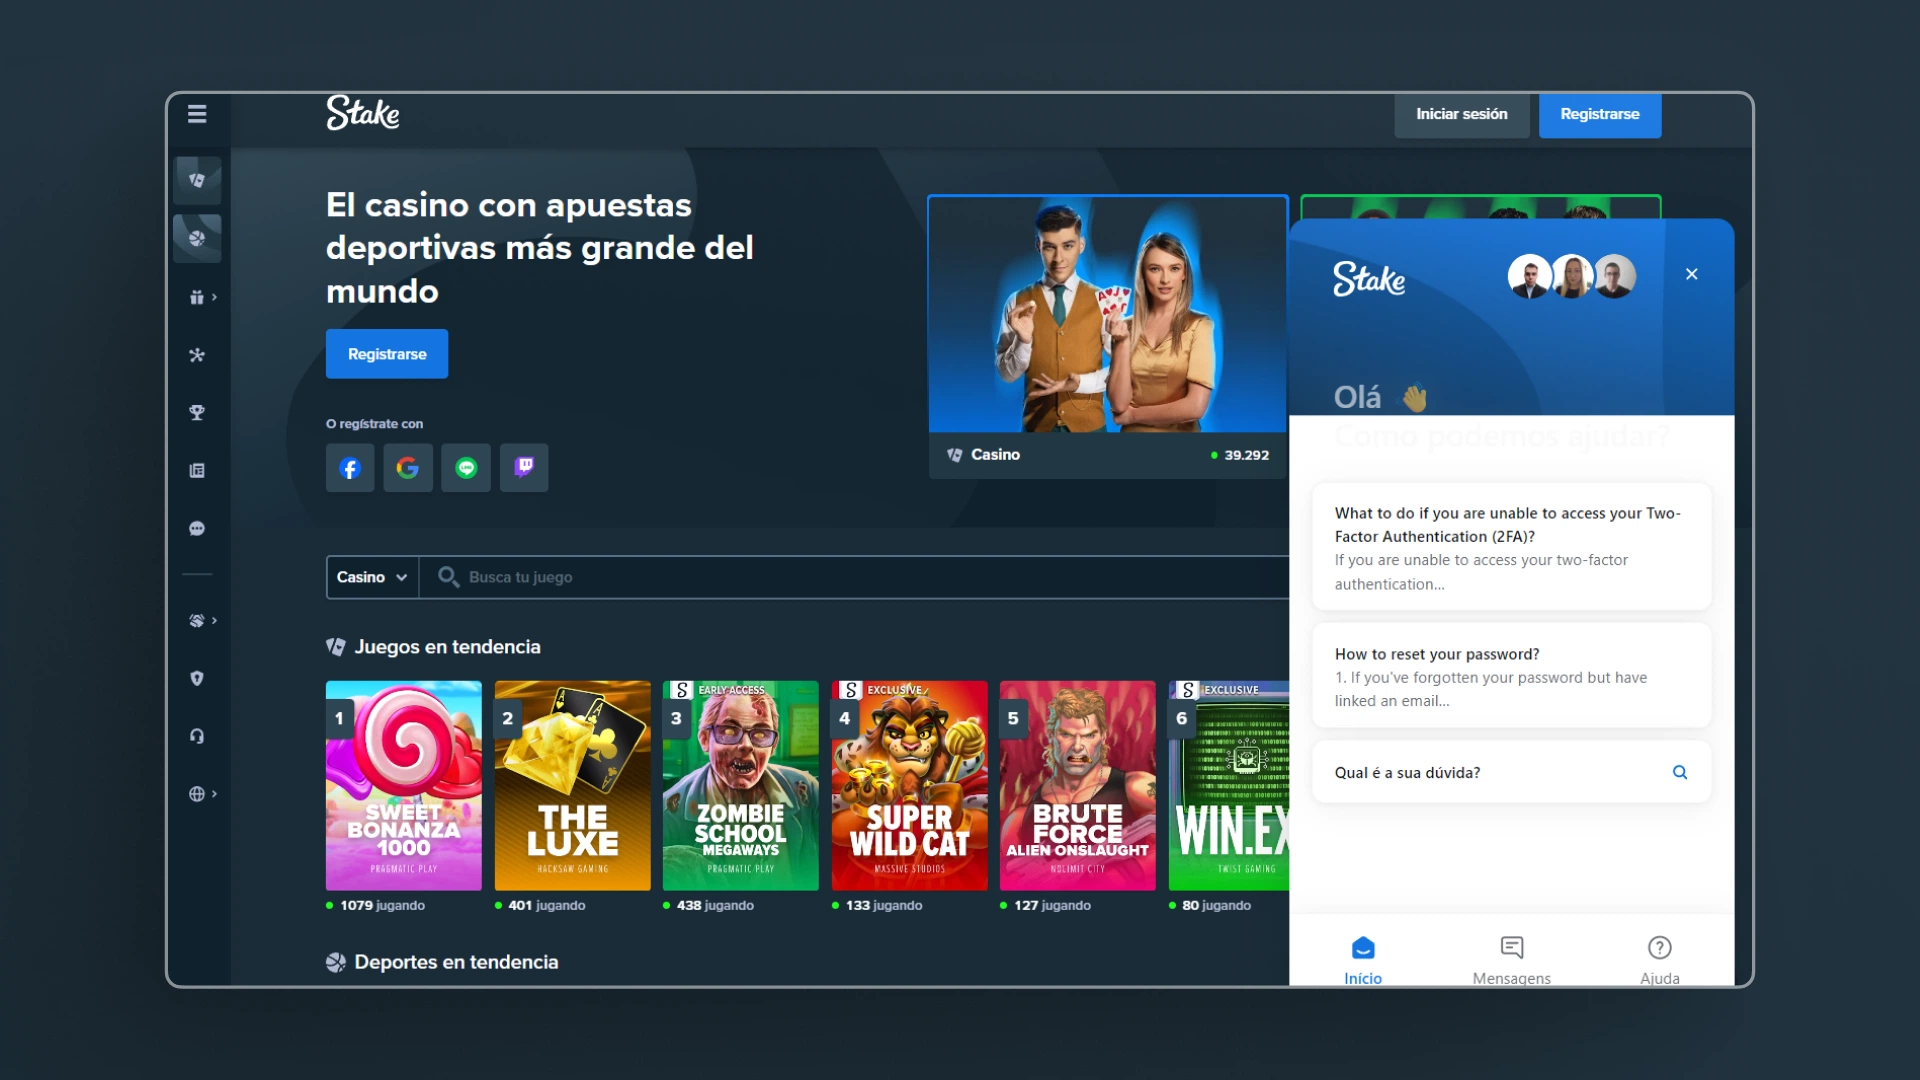Click the Stake logo in chat widget
Viewport: 1920px width, 1080px height.
1369,278
